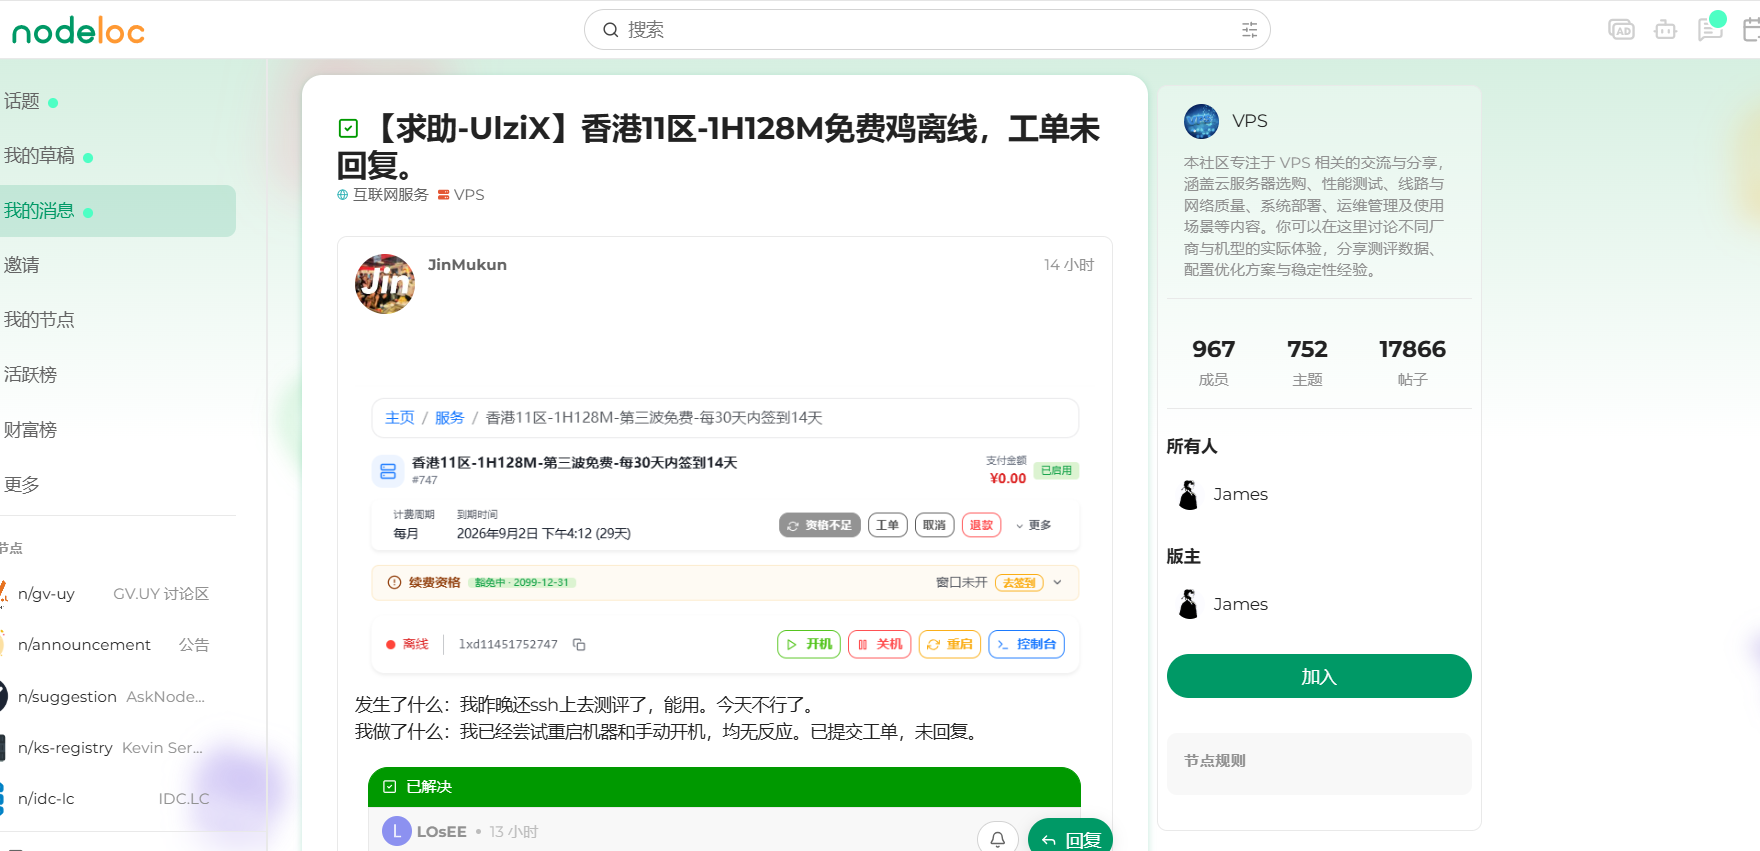
Task: Click the nodeloc logo
Action: [x=78, y=31]
